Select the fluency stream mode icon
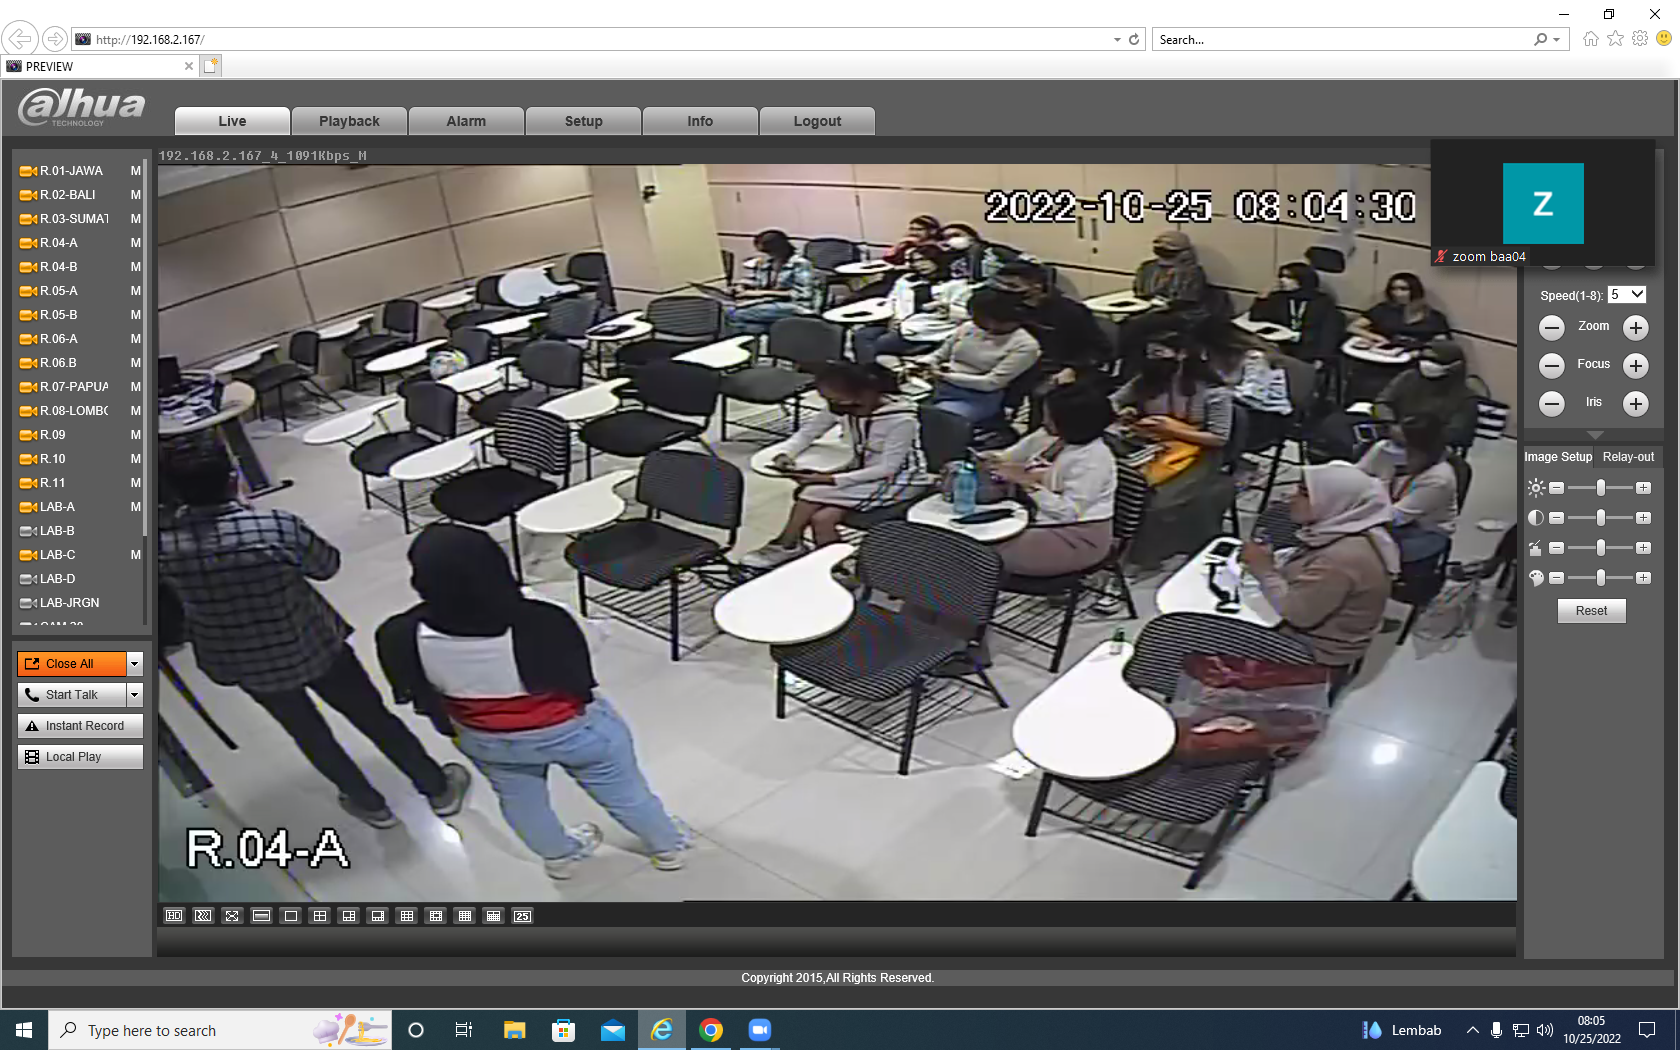The width and height of the screenshot is (1680, 1050). 203,916
